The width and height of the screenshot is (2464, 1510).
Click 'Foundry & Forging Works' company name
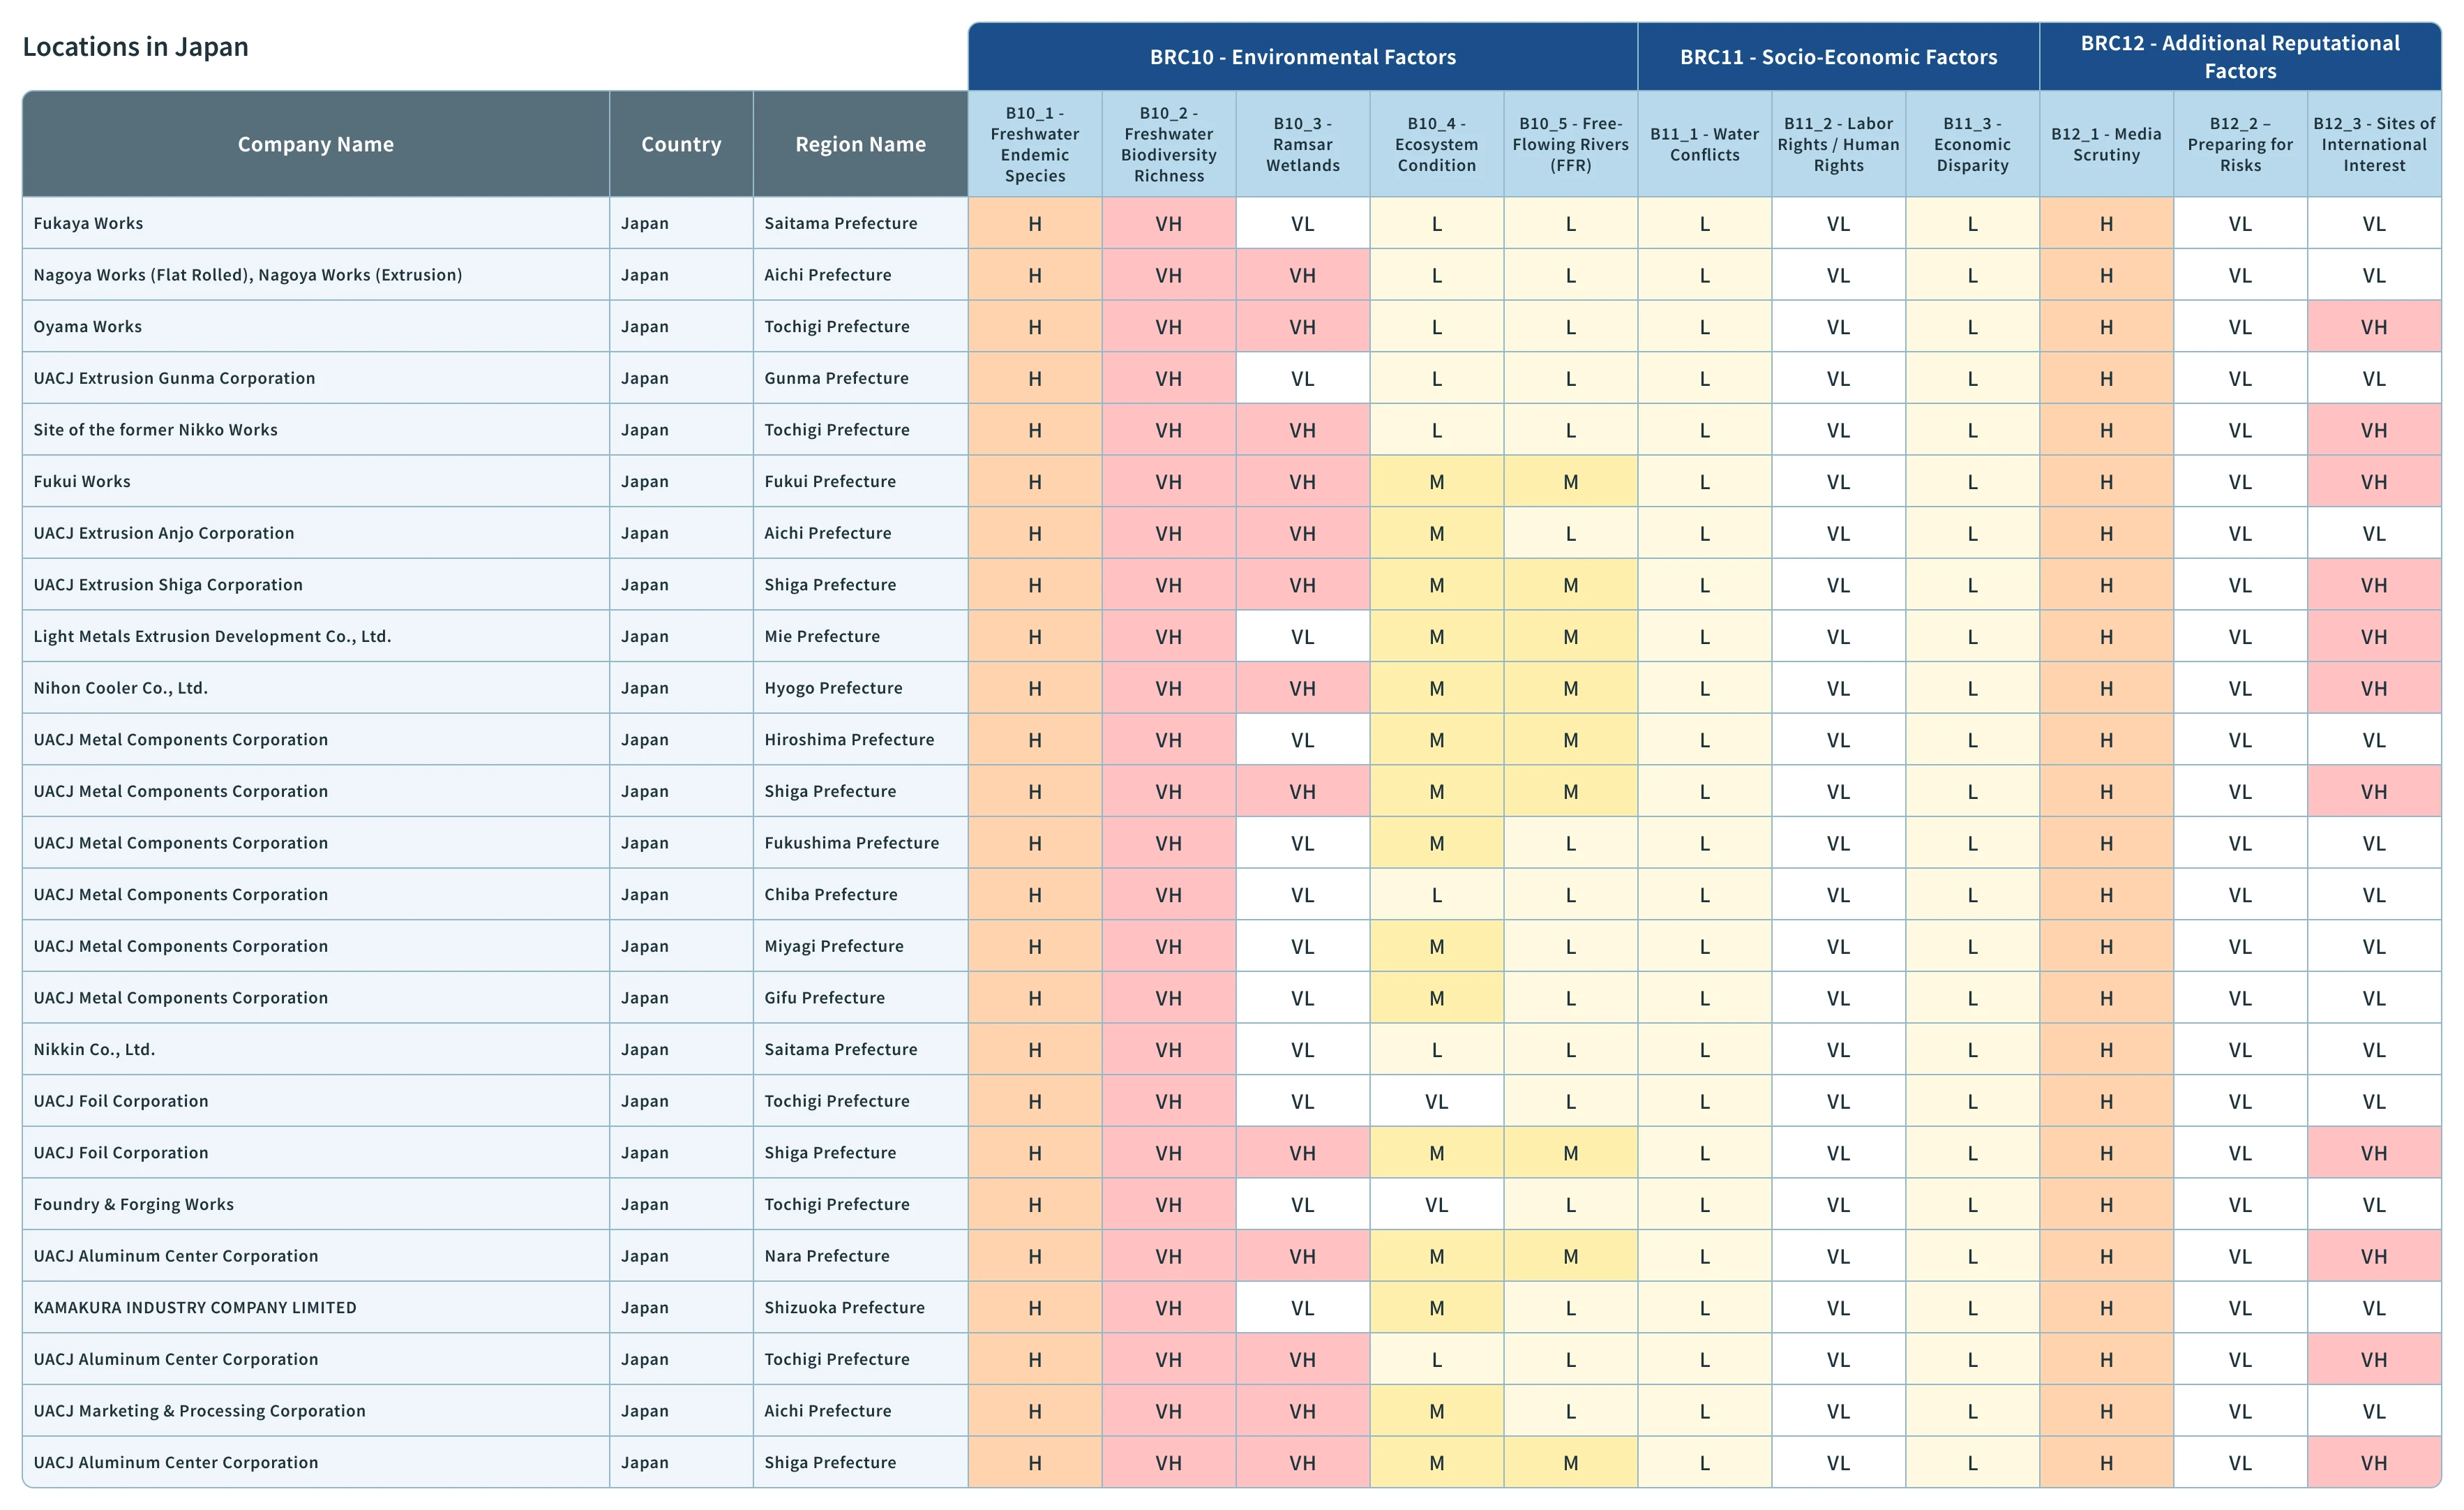(134, 1205)
